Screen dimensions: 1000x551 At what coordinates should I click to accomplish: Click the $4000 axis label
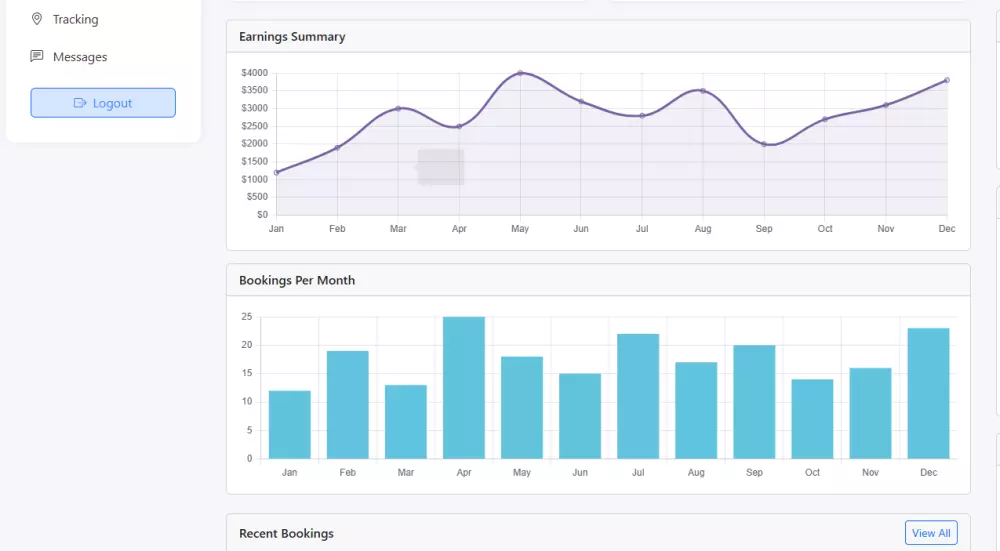click(254, 73)
